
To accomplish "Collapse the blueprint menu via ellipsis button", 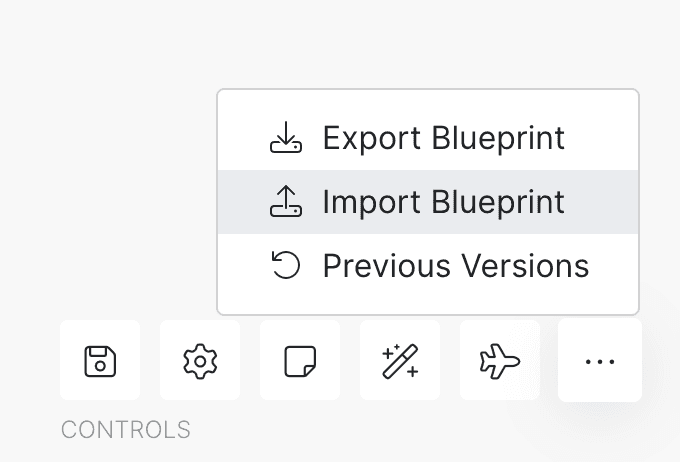I will coord(600,361).
